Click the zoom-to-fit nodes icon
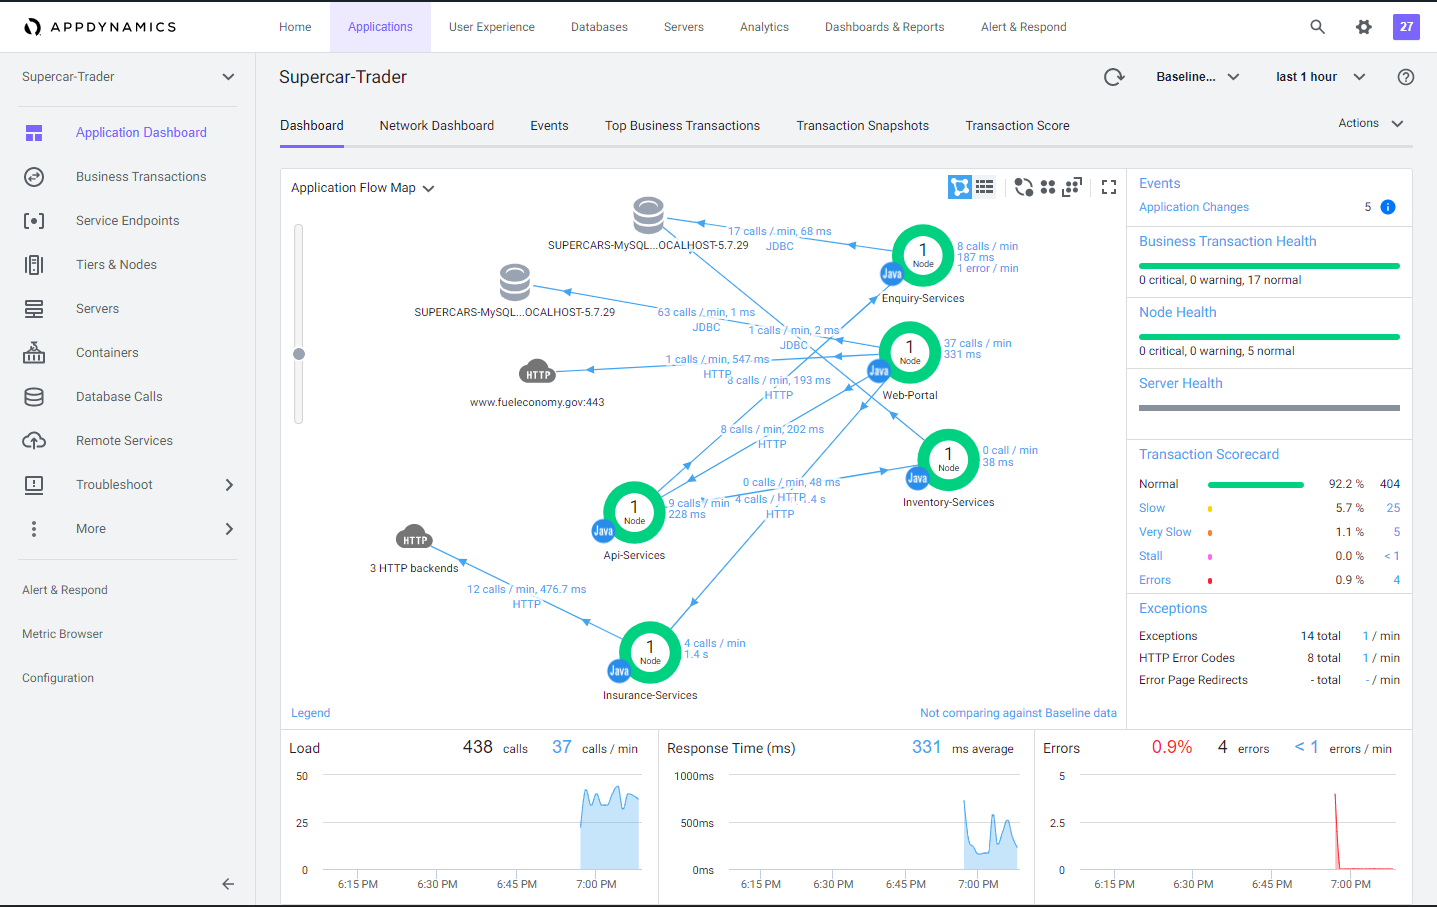1437x907 pixels. point(1072,187)
